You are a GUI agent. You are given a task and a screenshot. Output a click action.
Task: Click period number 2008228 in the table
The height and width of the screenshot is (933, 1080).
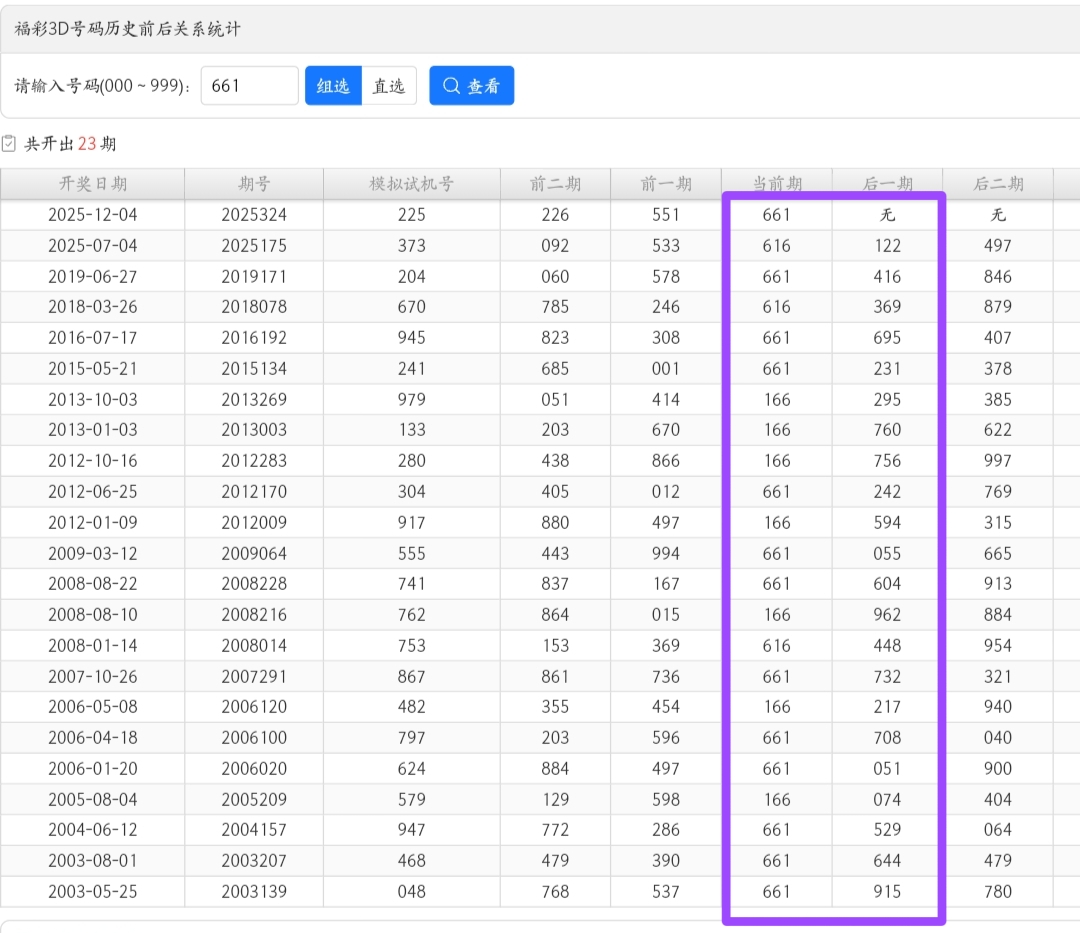(x=254, y=584)
